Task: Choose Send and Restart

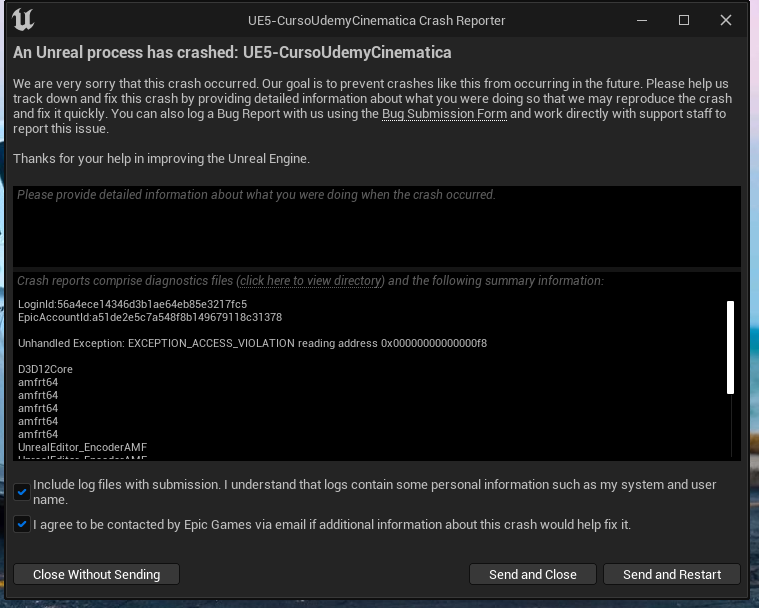Action: click(x=671, y=574)
